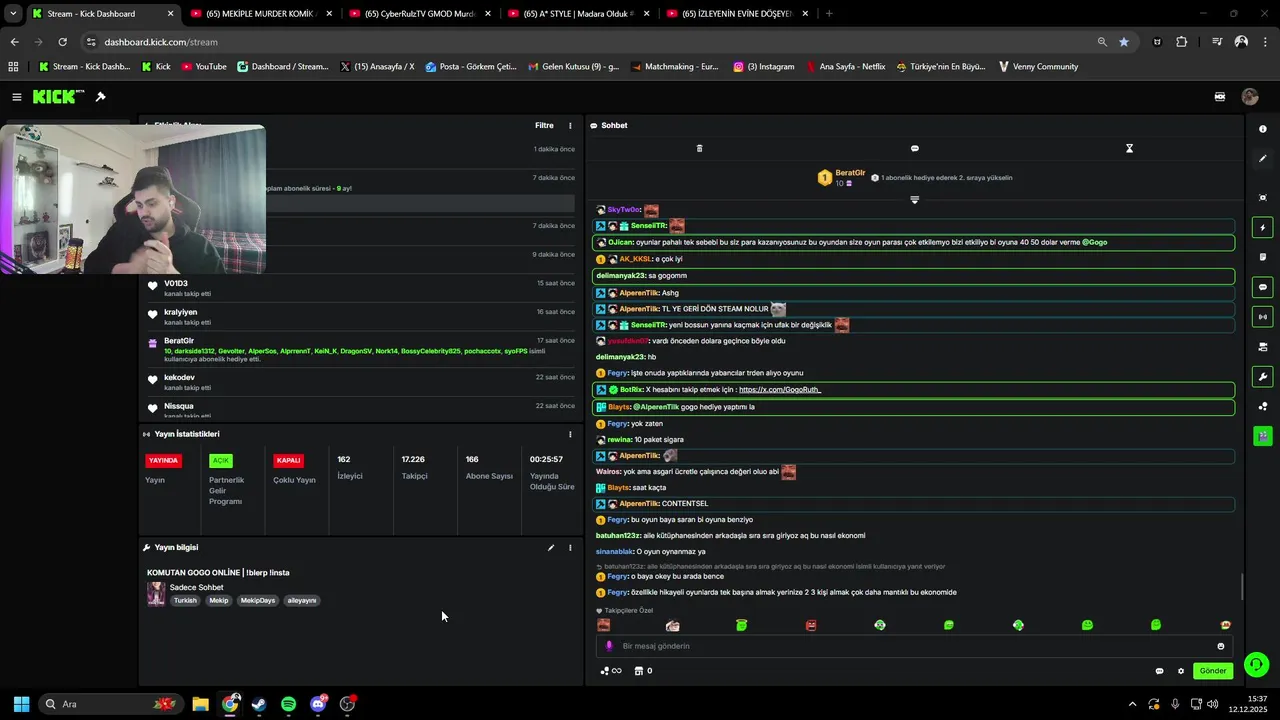This screenshot has height=720, width=1280.
Task: Open the Kick hamburger menu
Action: 17,97
